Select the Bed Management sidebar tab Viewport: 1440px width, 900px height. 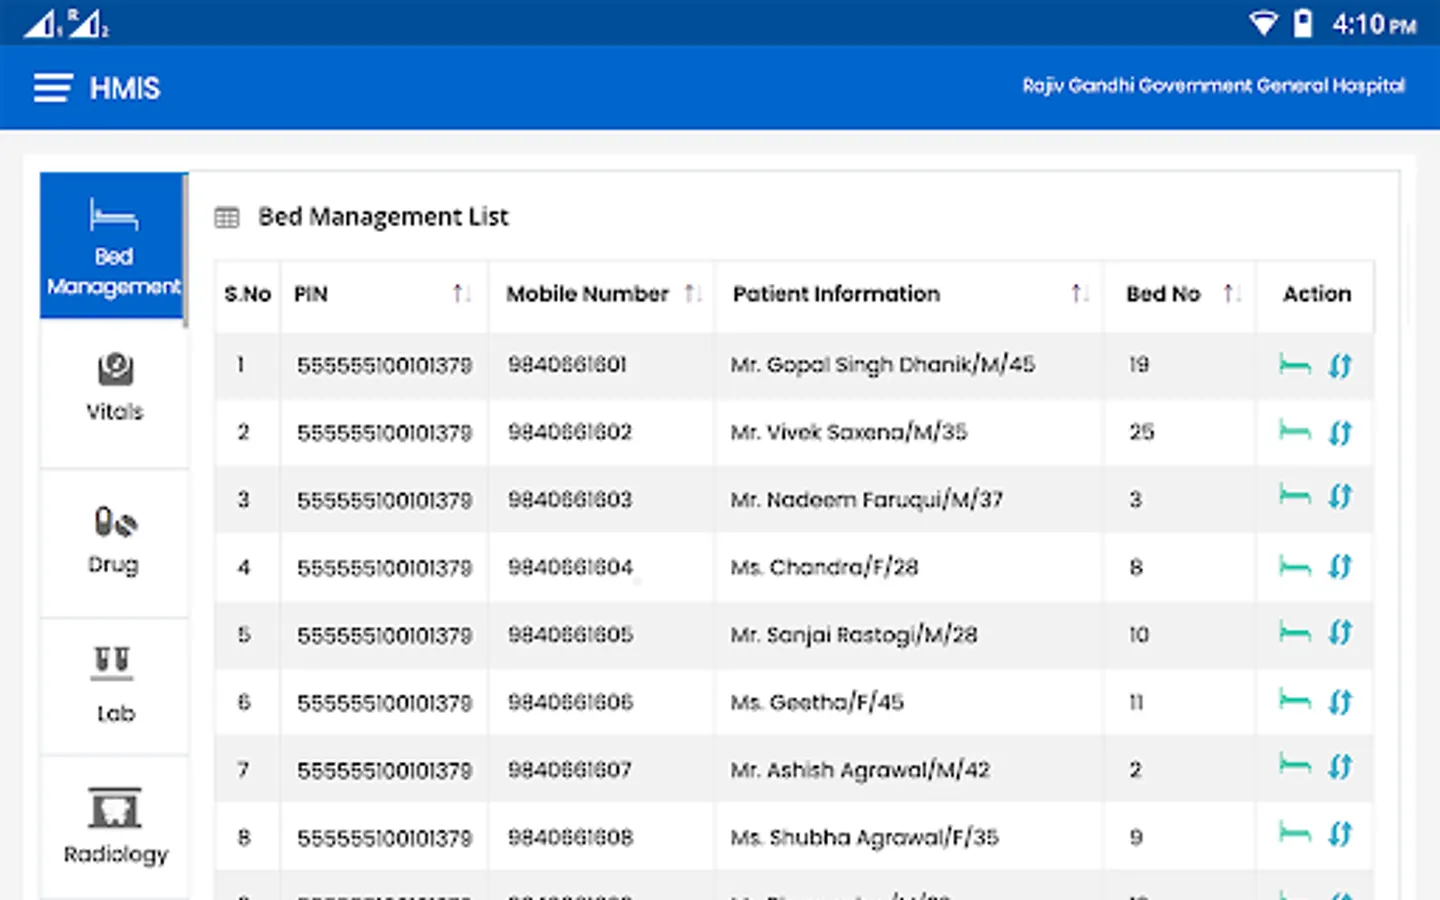(x=114, y=247)
